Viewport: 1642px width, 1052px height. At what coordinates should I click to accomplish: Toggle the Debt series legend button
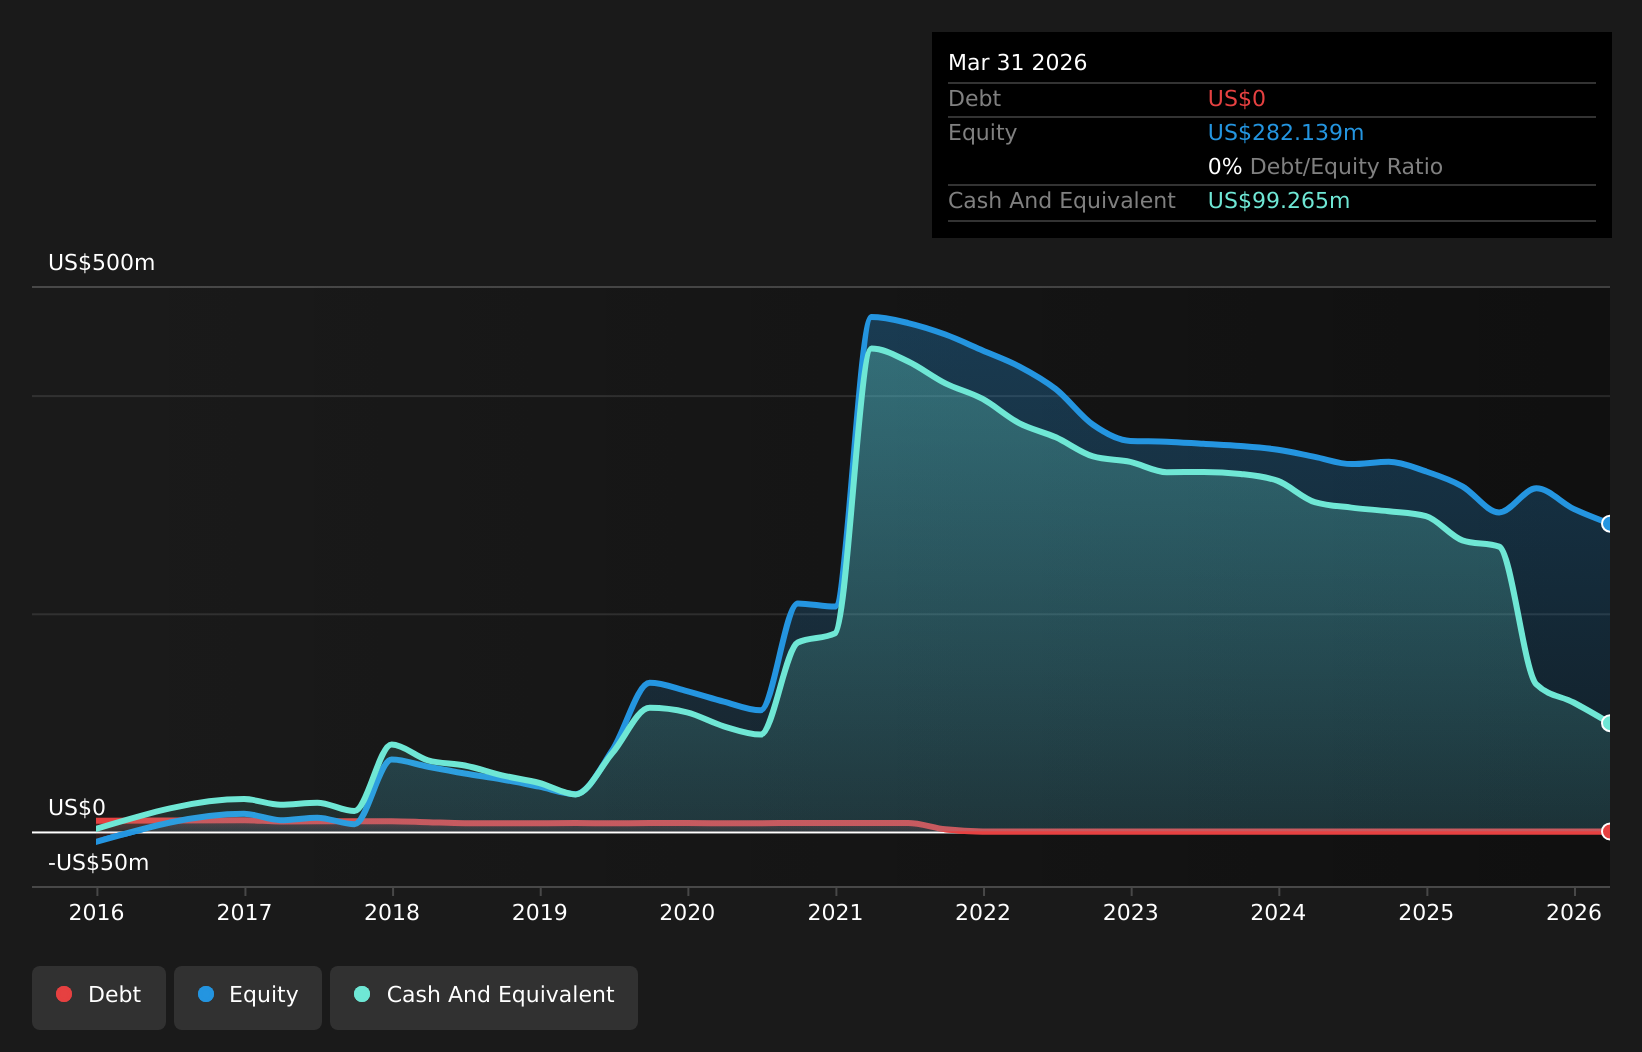(99, 997)
